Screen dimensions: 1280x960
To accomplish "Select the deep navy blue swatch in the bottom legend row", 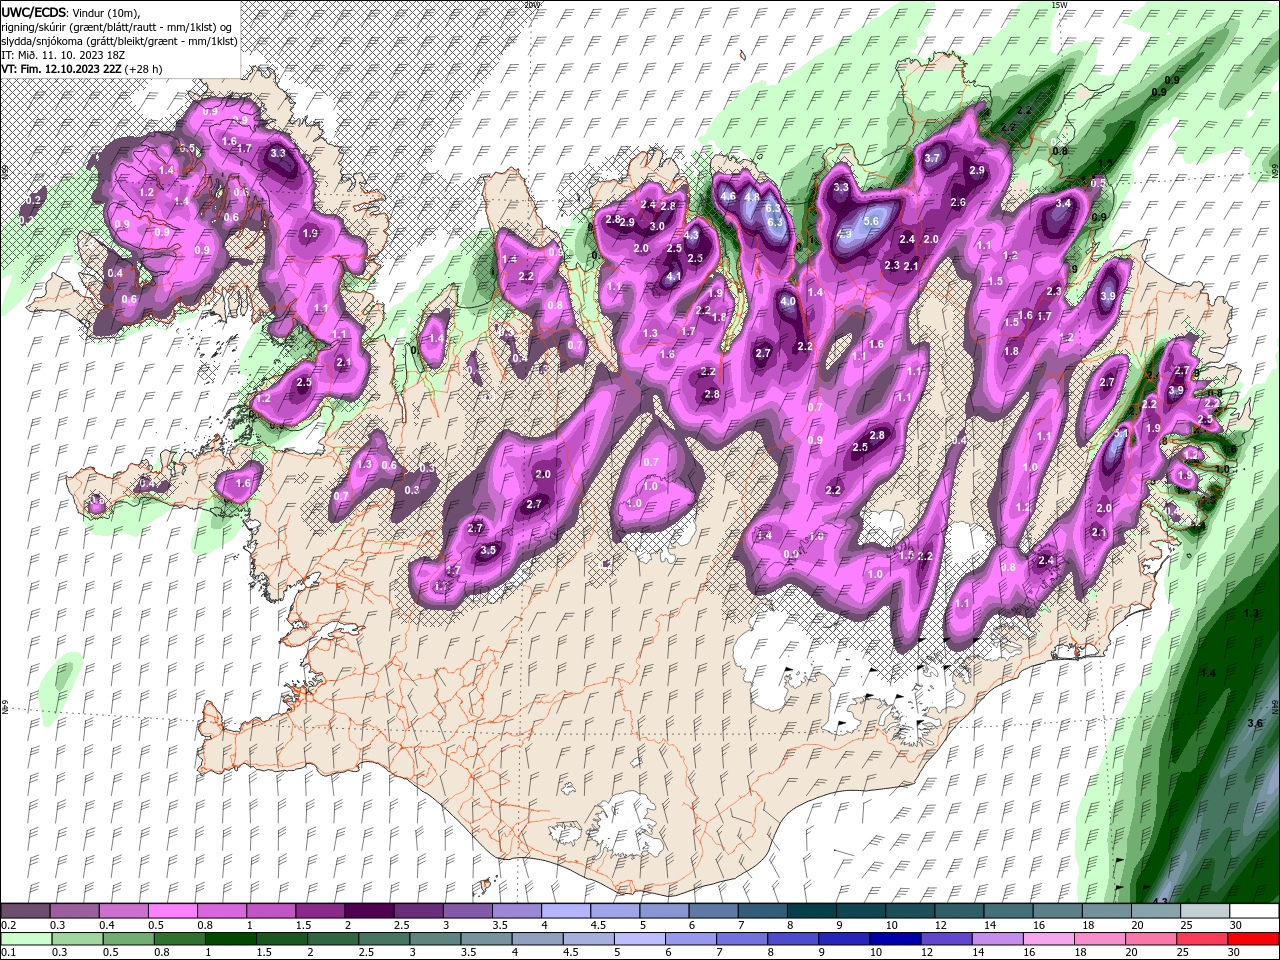I will pos(895,939).
